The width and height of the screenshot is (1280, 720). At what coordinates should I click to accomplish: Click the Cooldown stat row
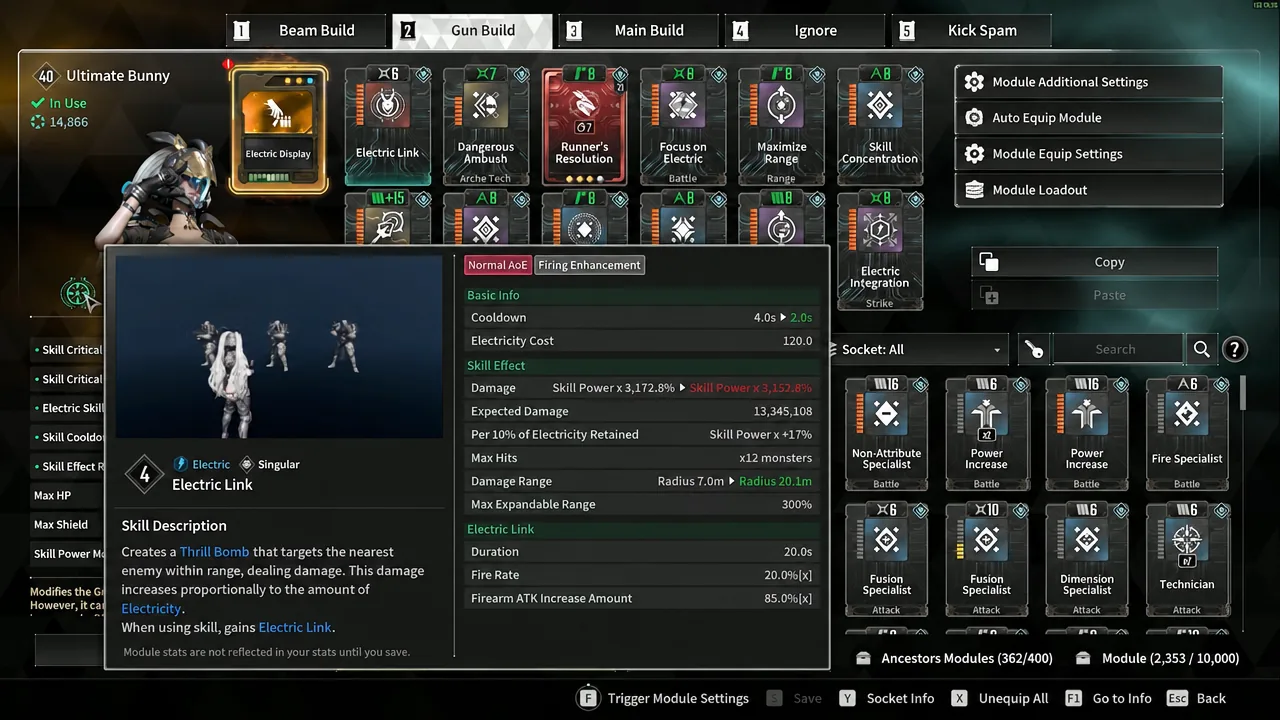click(641, 317)
